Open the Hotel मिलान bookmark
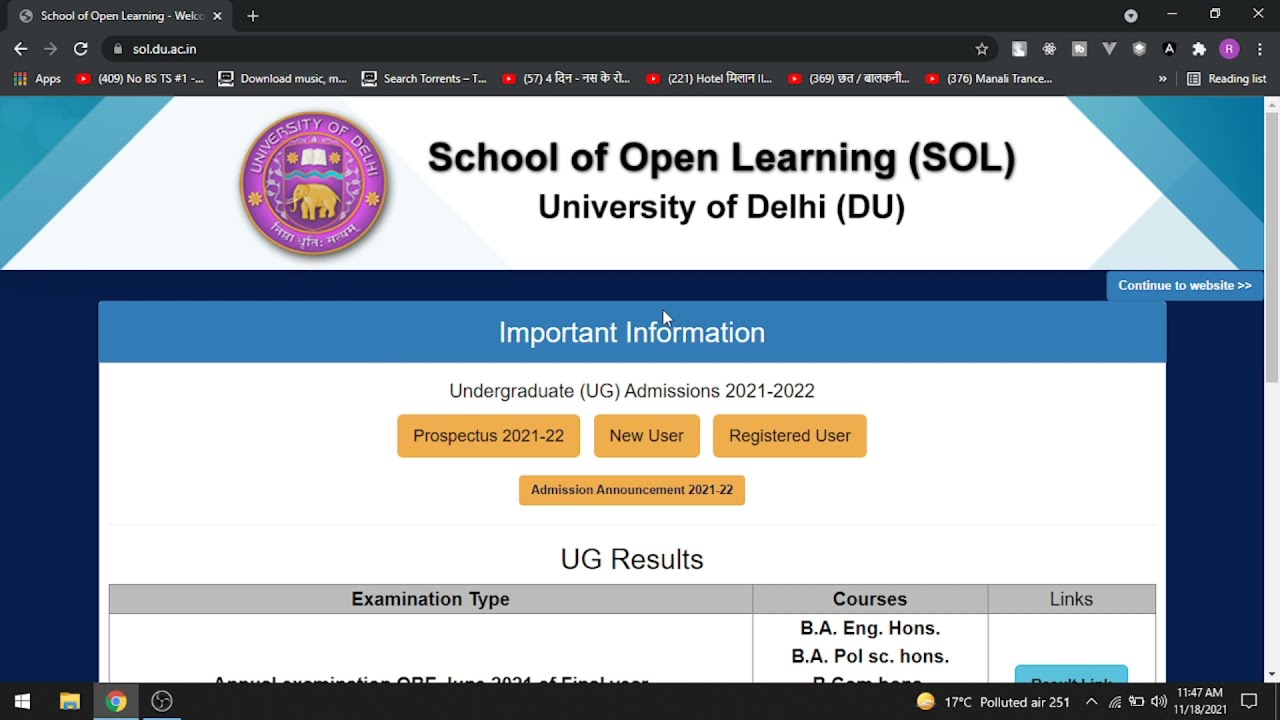The image size is (1280, 720). 709,79
